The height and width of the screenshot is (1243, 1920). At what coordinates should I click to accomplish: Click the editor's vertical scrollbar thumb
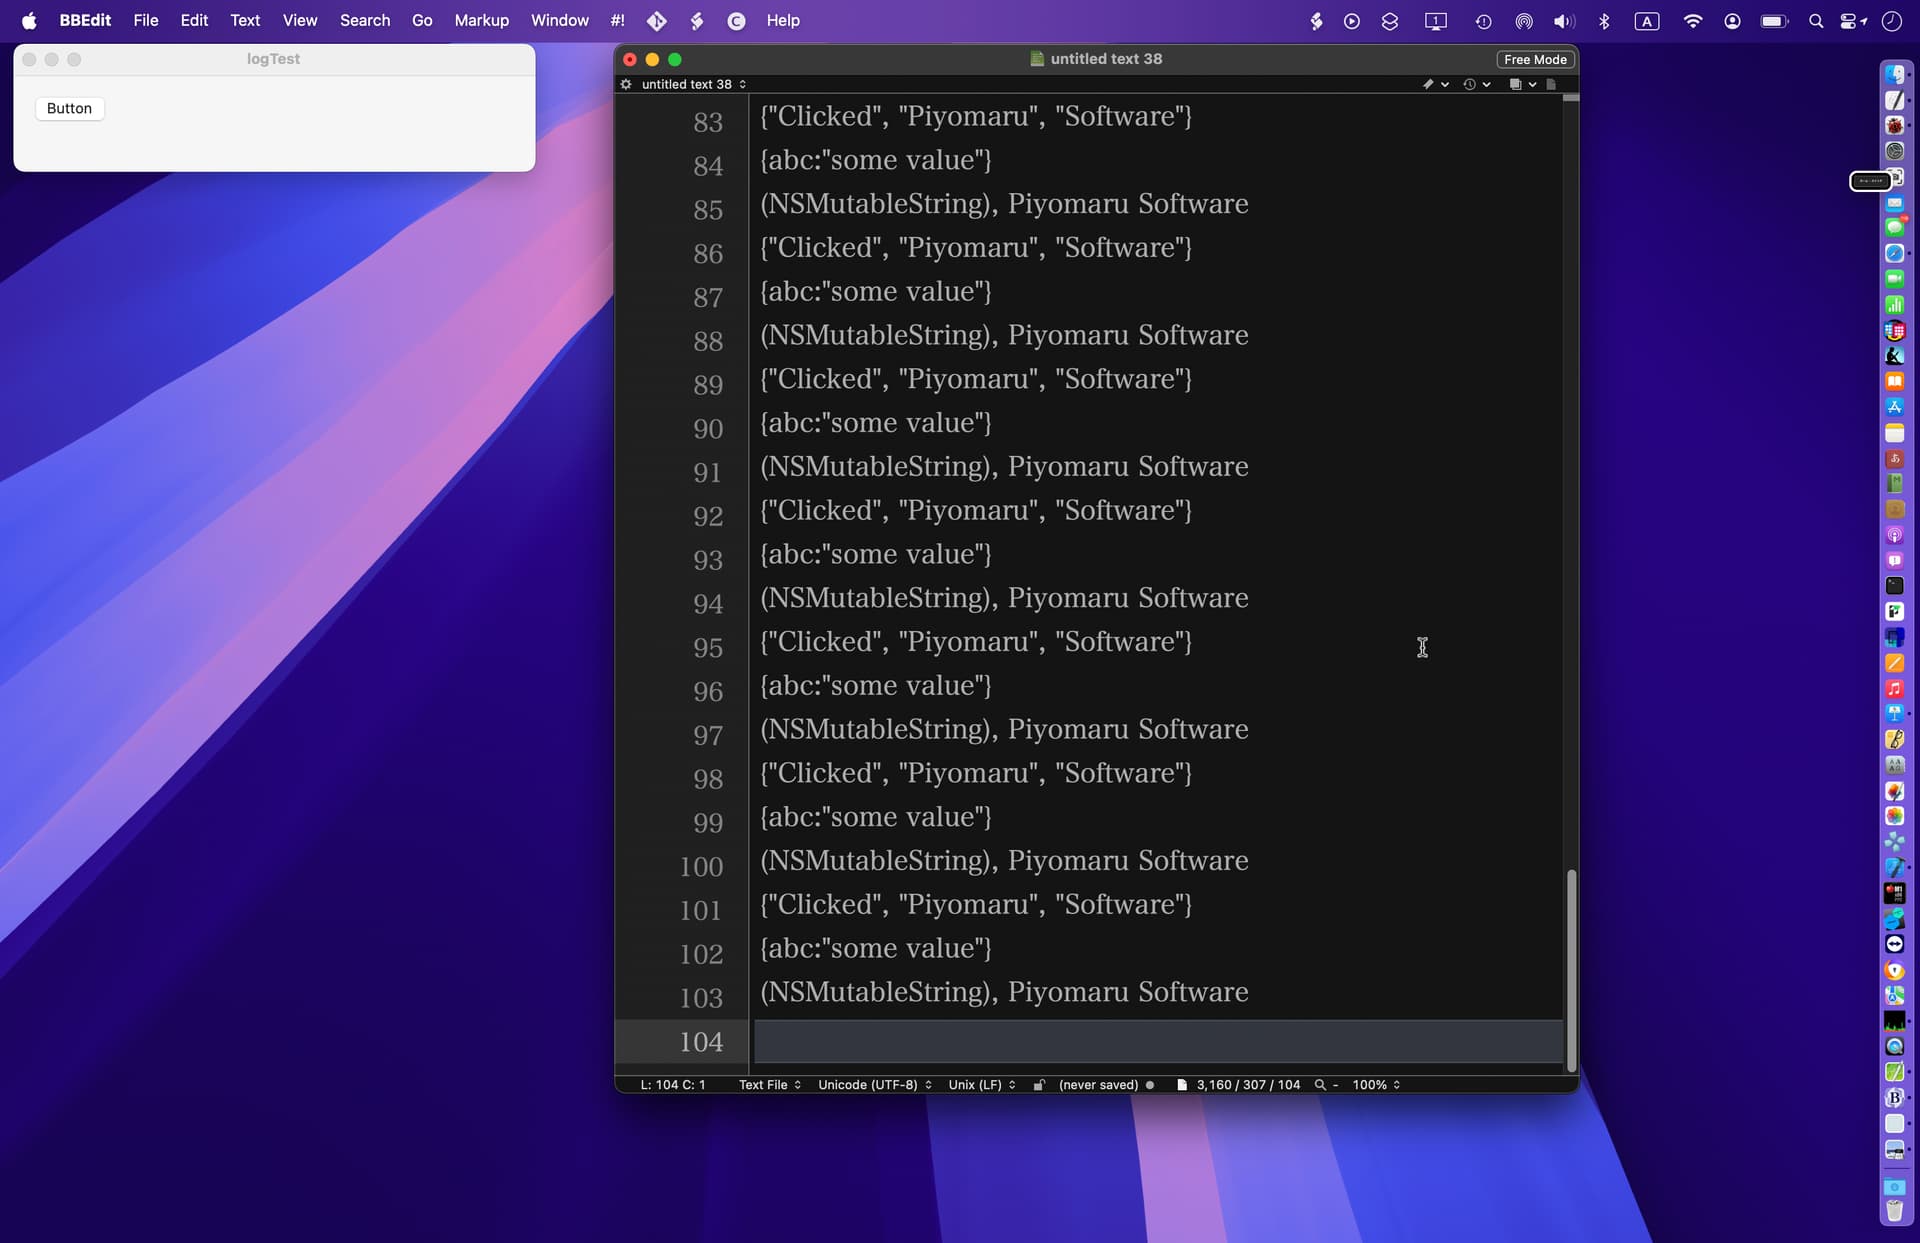[x=1571, y=970]
